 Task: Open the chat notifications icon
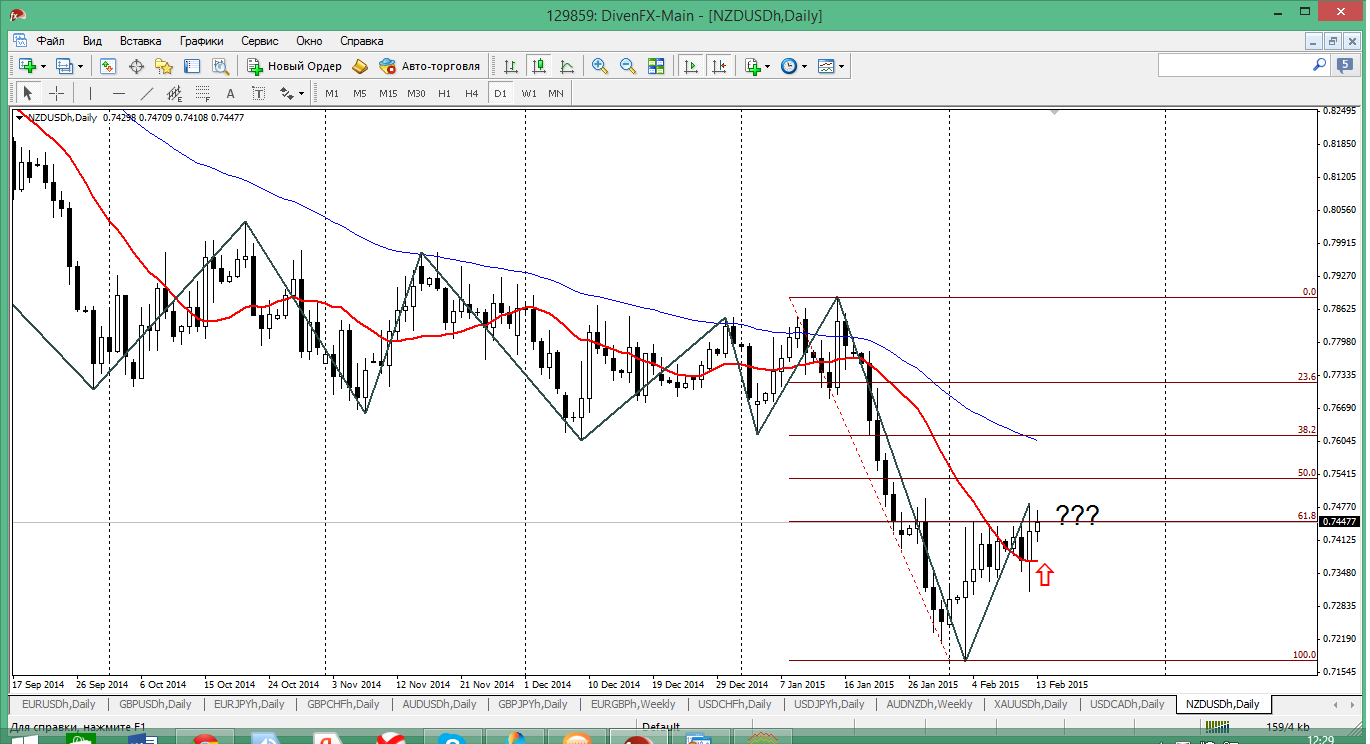(1344, 65)
